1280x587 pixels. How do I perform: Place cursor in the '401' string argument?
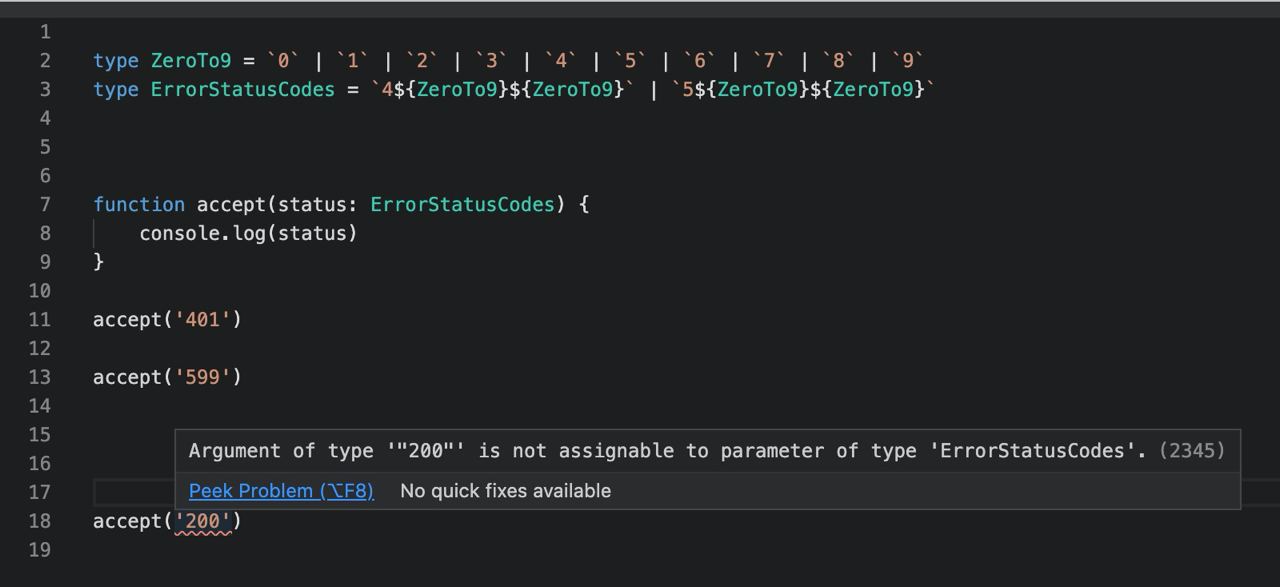204,320
